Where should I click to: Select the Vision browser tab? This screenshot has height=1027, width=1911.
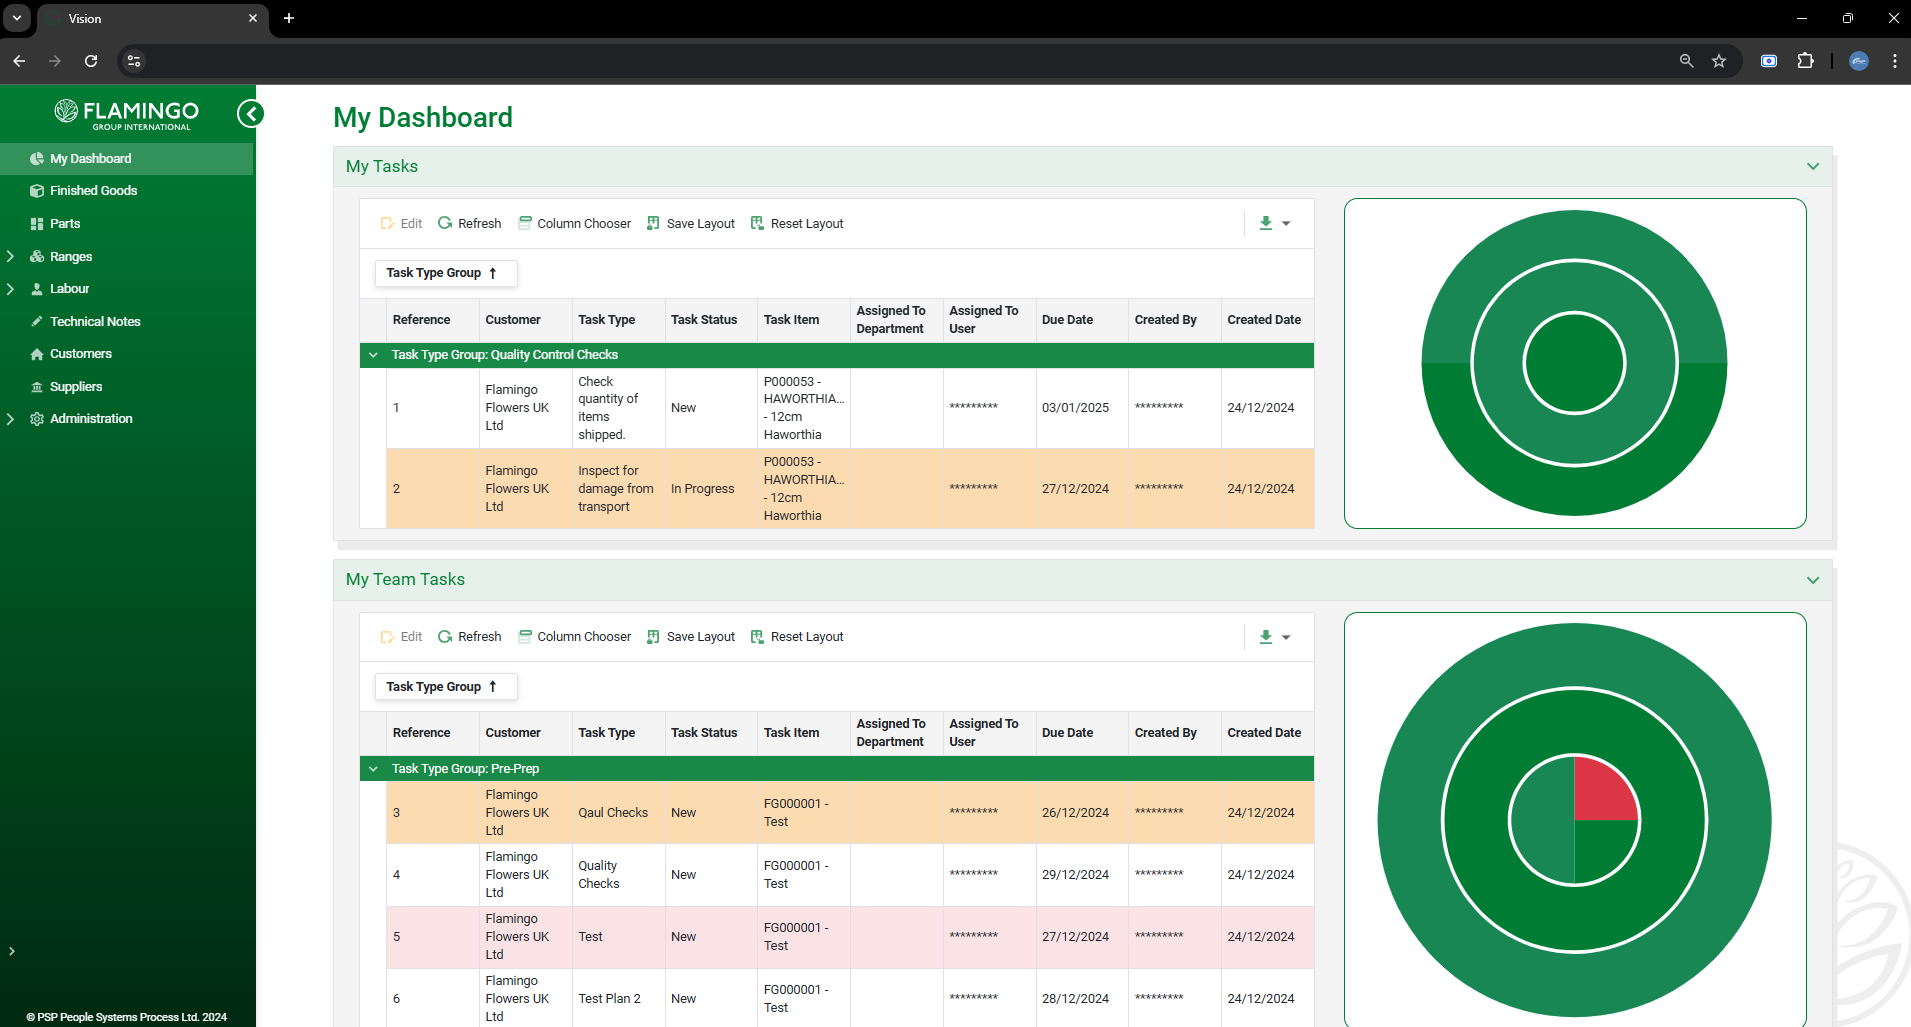click(153, 19)
